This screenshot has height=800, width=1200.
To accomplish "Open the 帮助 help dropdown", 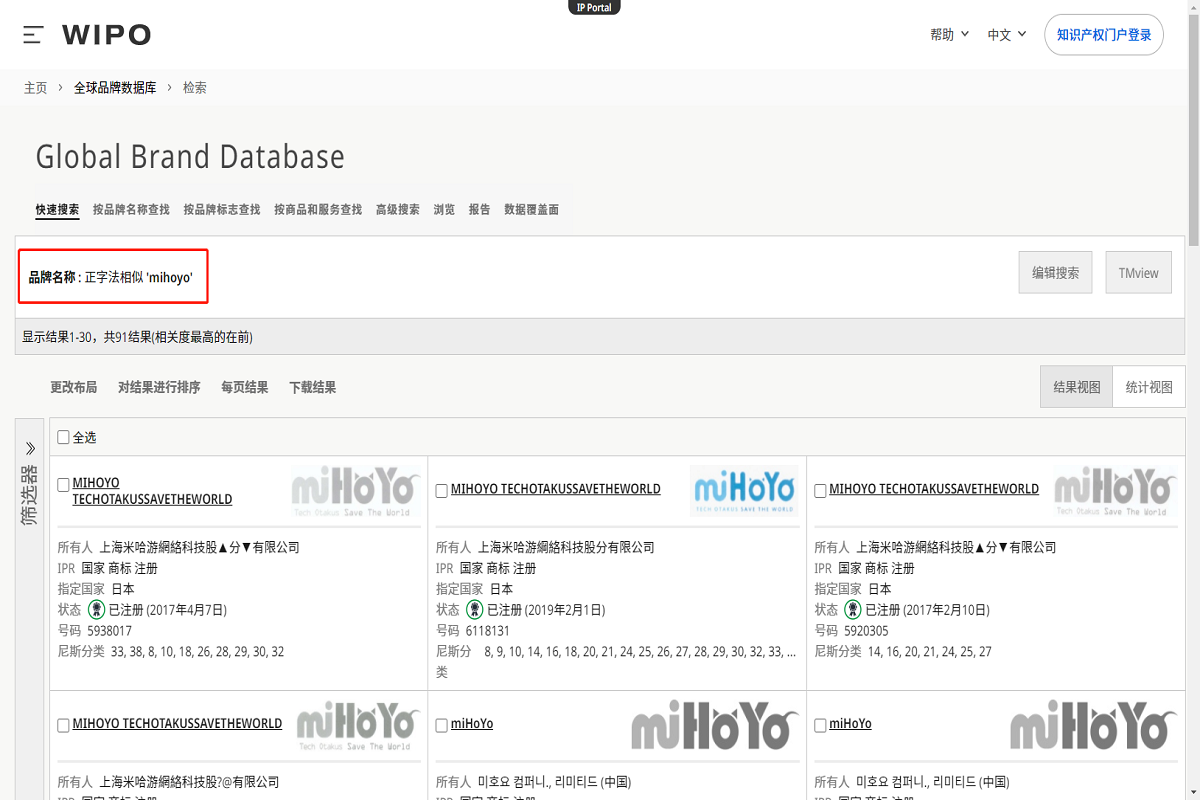I will point(950,35).
